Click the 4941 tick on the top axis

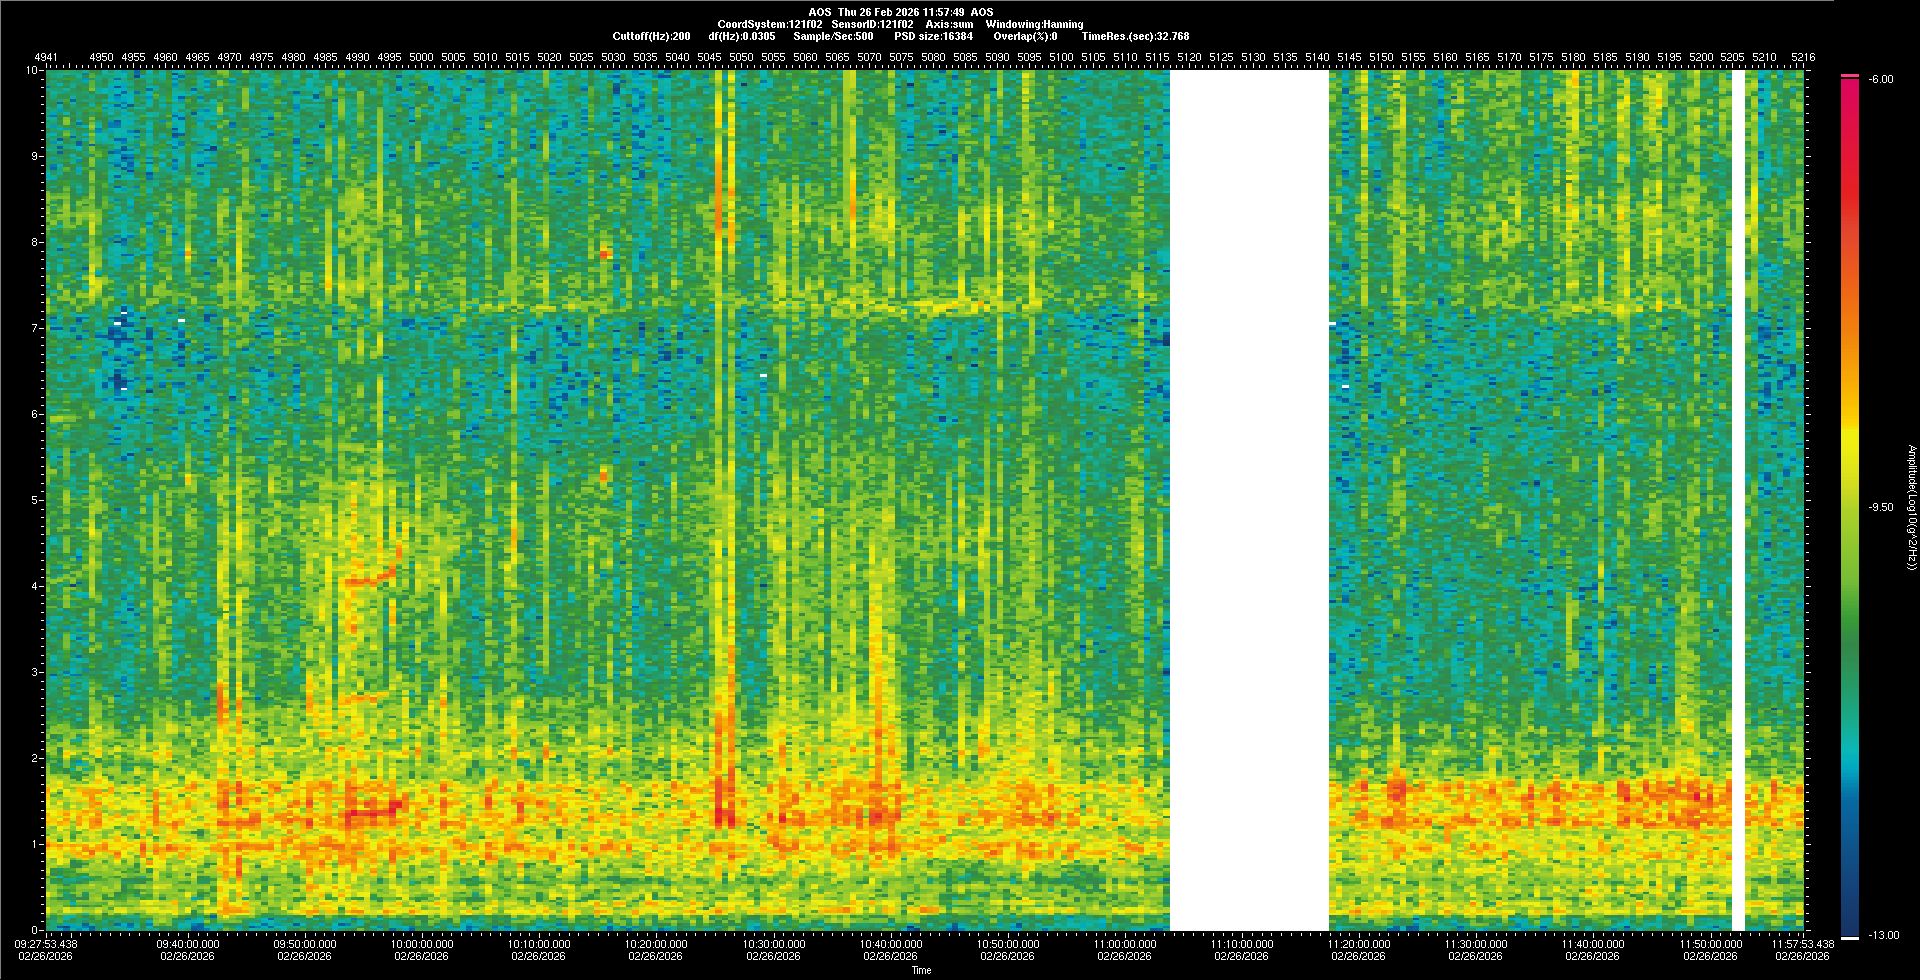click(x=46, y=57)
